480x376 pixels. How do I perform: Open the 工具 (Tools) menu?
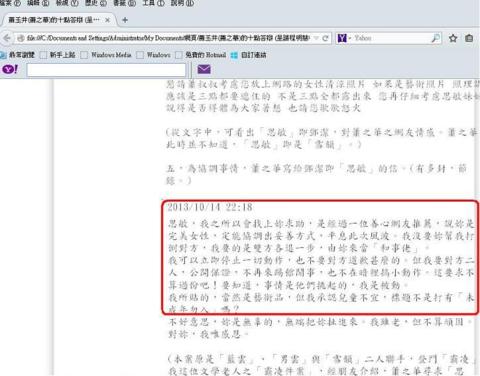click(x=153, y=3)
